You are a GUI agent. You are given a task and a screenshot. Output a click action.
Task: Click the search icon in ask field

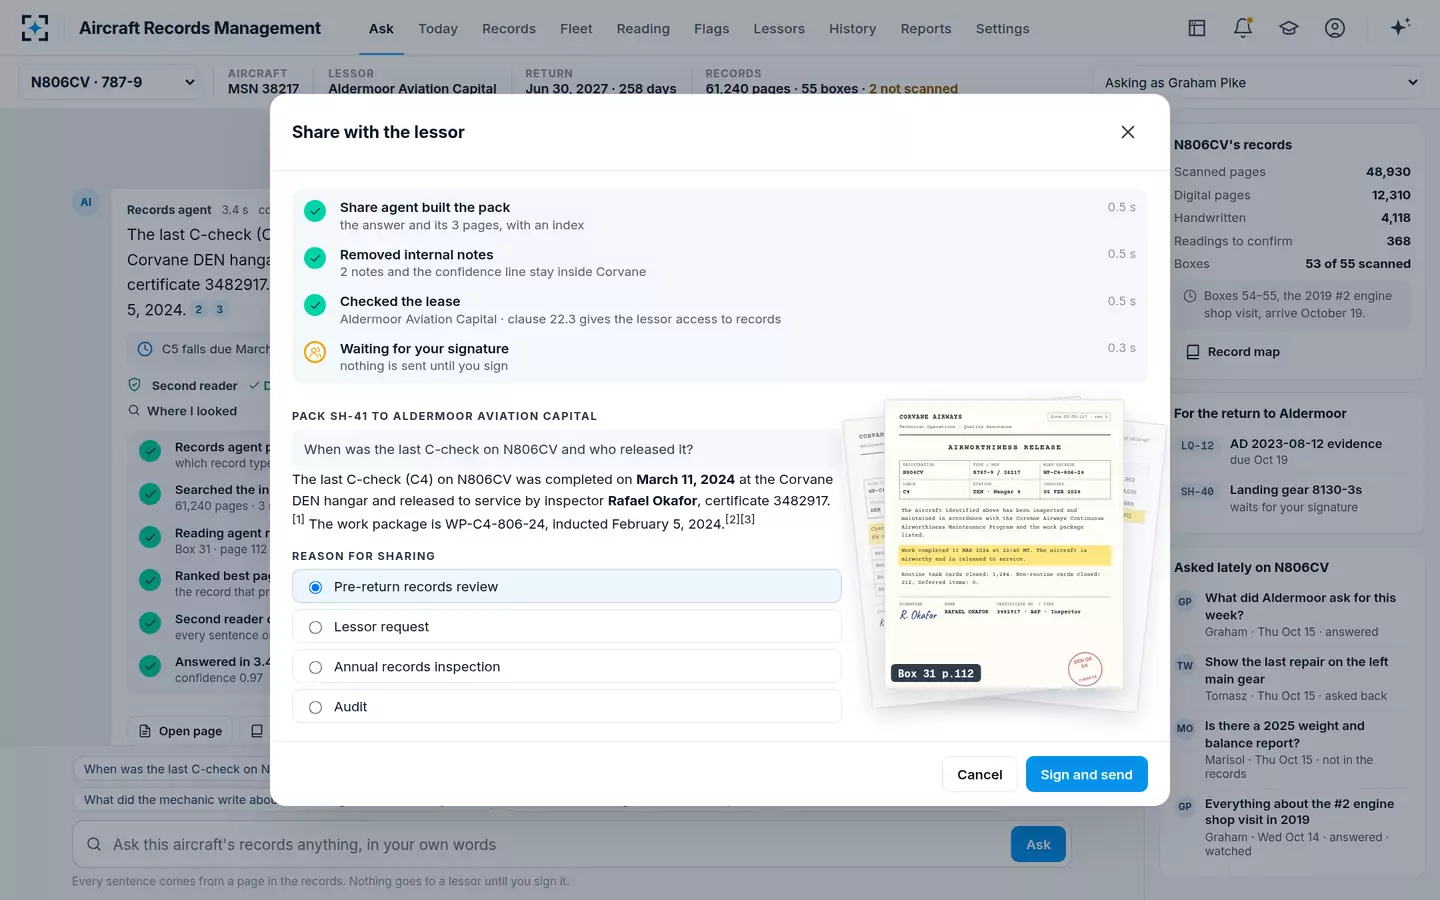click(x=94, y=844)
